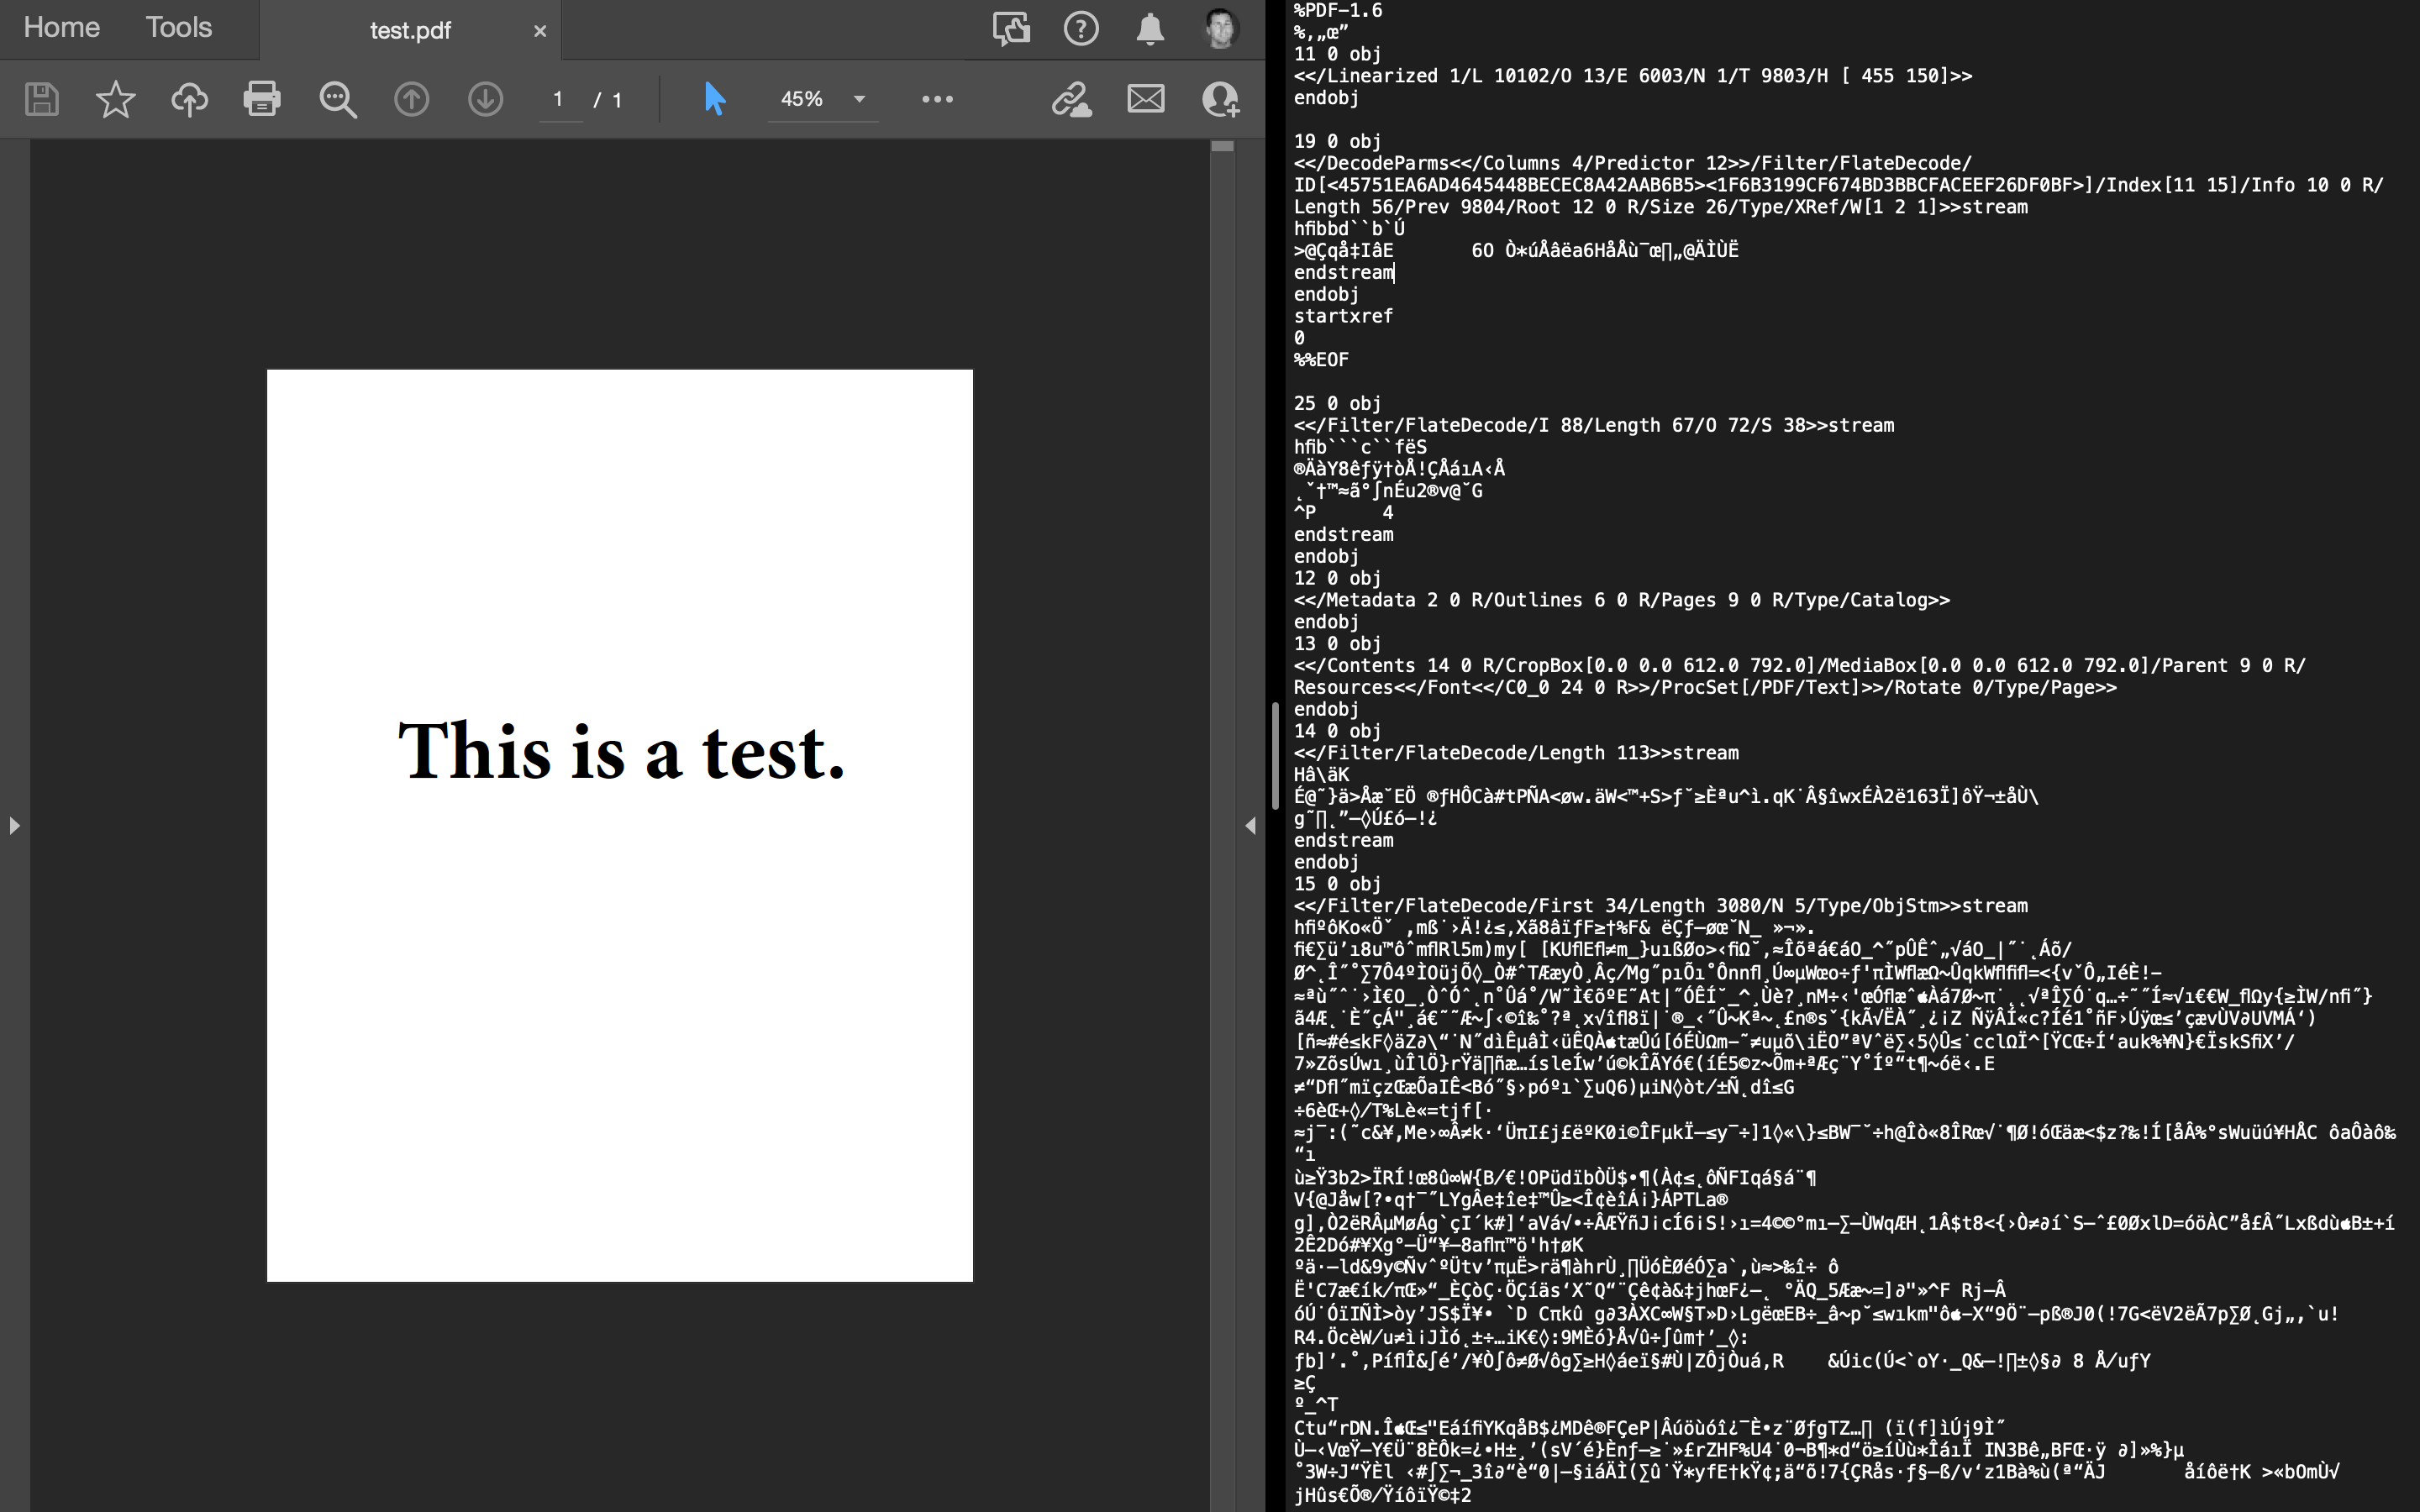Image resolution: width=2420 pixels, height=1512 pixels.
Task: Click the vertical scrollbar thumb of the PDF view
Action: [x=1222, y=146]
